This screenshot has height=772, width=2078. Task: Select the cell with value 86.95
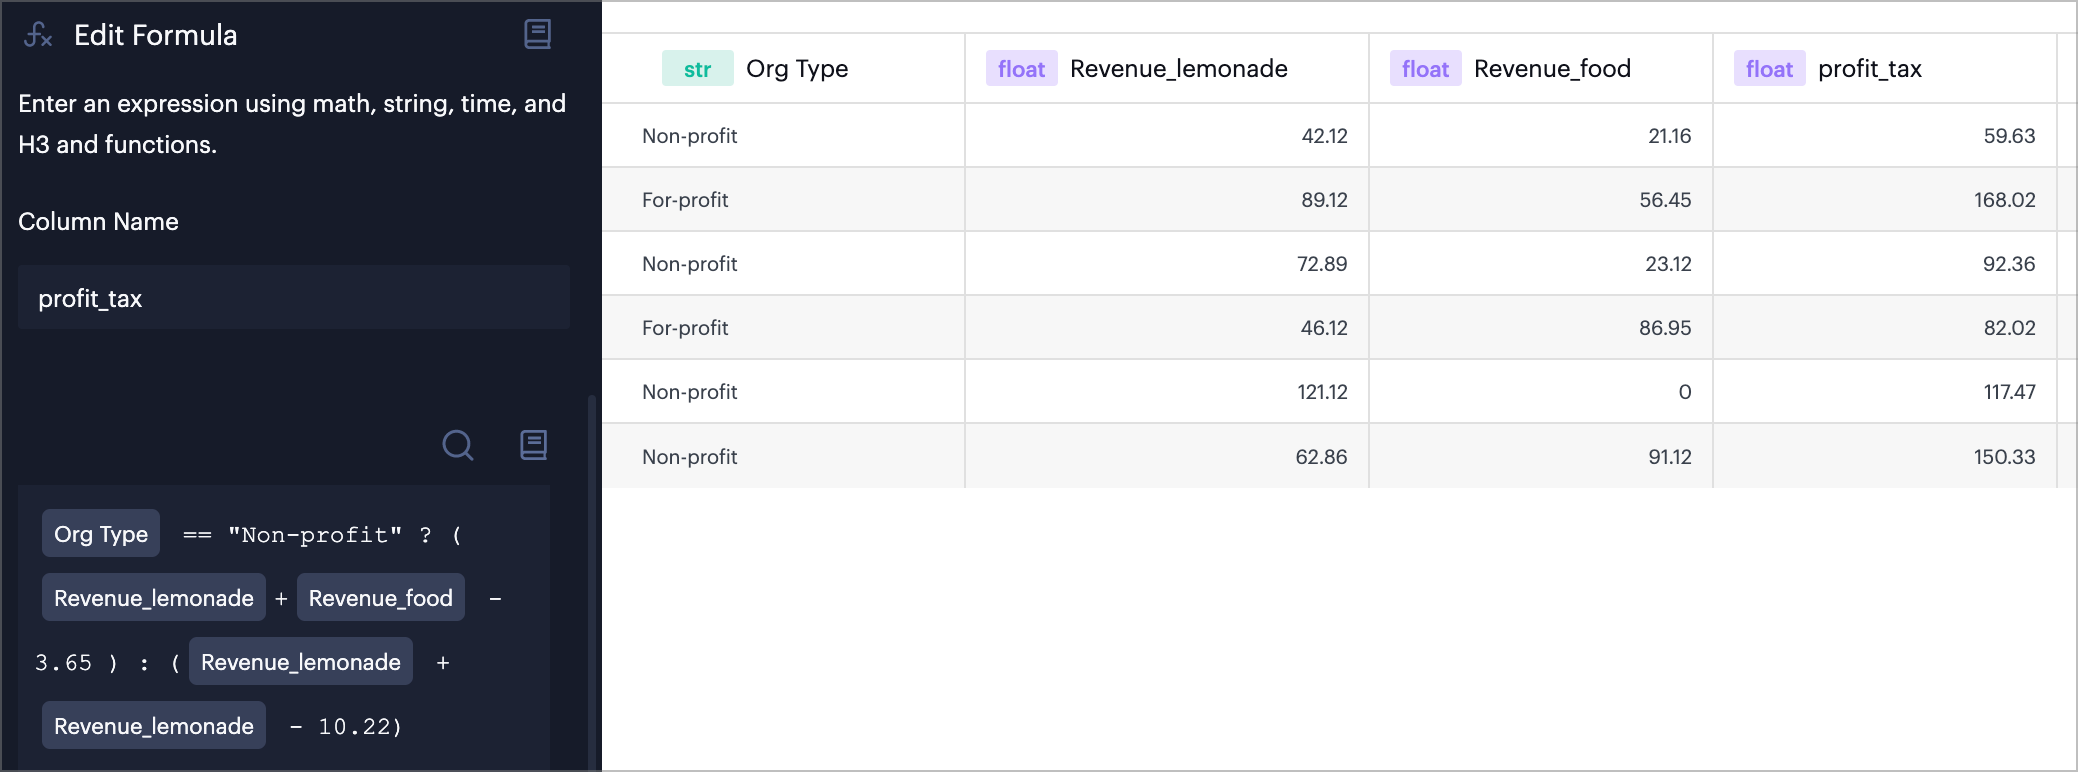(1541, 327)
